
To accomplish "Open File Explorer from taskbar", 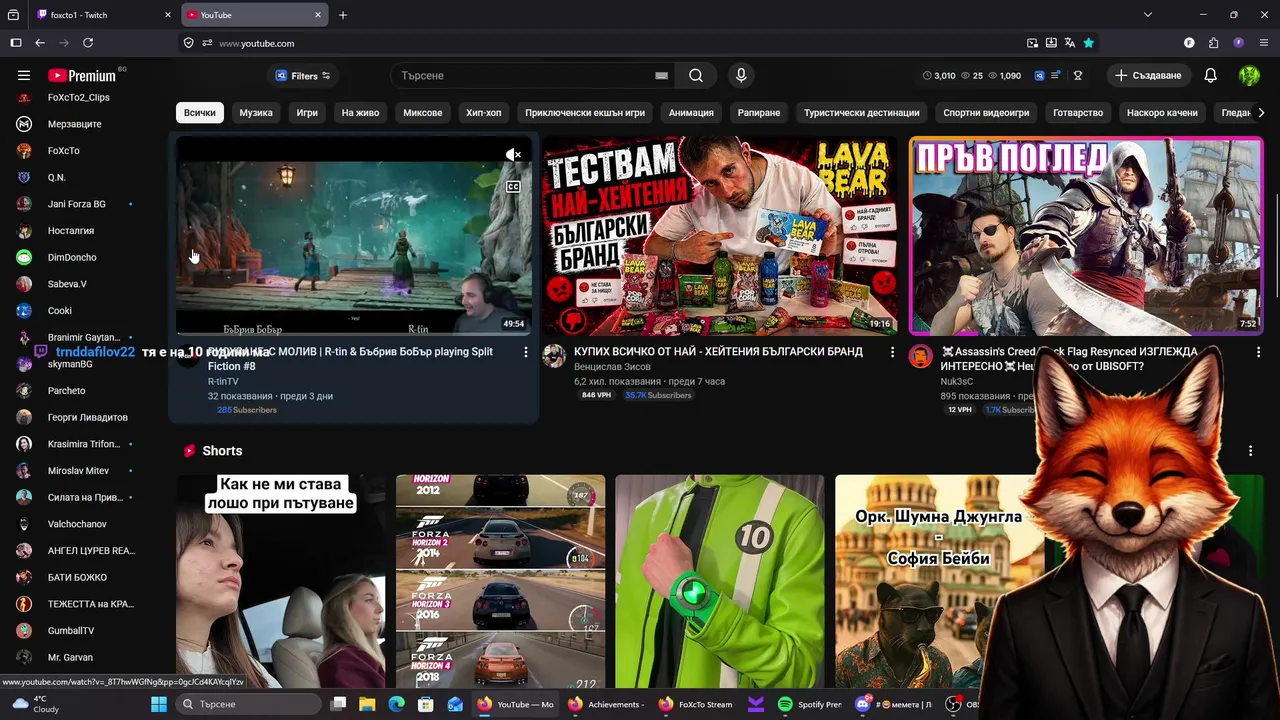I will 367,704.
